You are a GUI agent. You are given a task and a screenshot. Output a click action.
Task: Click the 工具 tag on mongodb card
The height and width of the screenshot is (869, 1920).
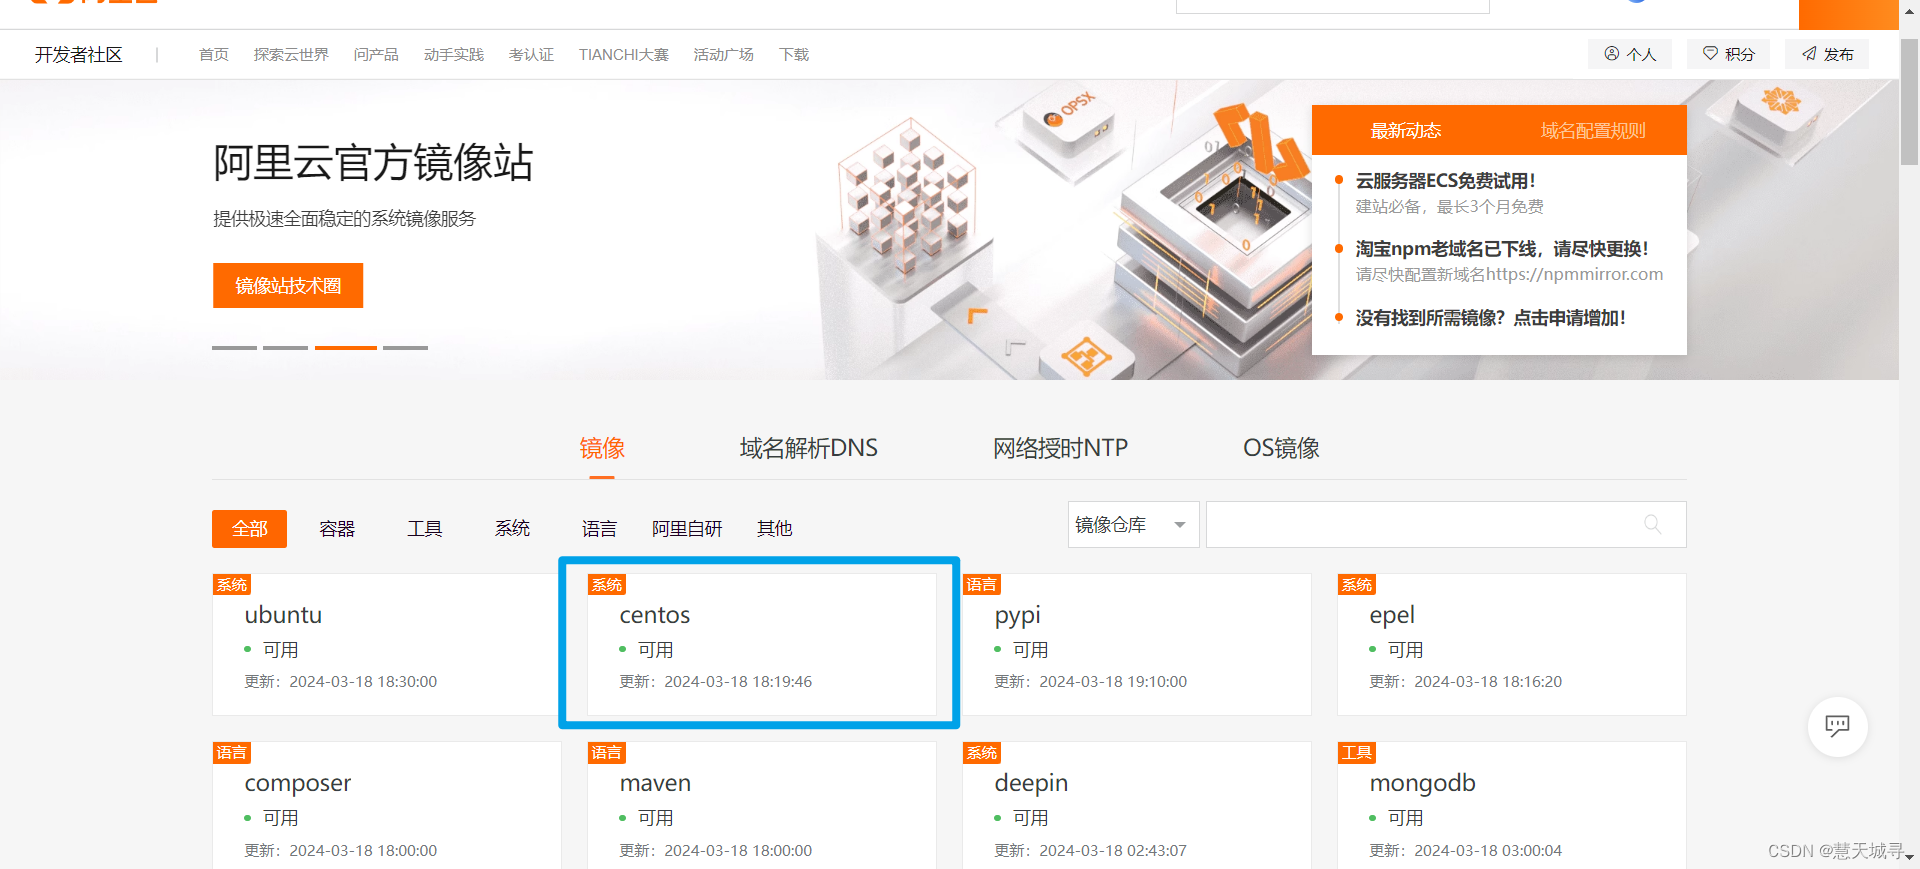1356,752
